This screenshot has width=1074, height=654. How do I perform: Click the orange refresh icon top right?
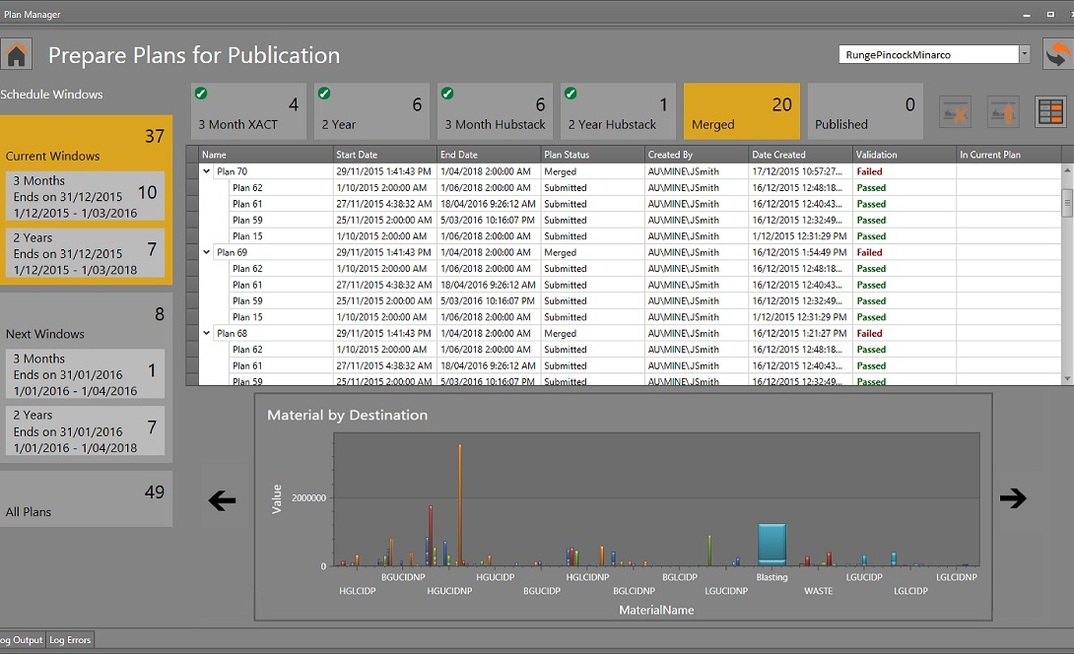[1058, 54]
